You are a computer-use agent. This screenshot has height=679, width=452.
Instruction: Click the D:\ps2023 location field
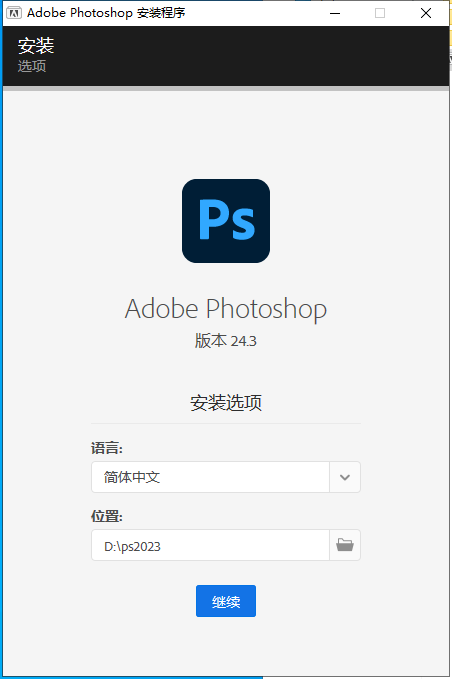point(210,545)
